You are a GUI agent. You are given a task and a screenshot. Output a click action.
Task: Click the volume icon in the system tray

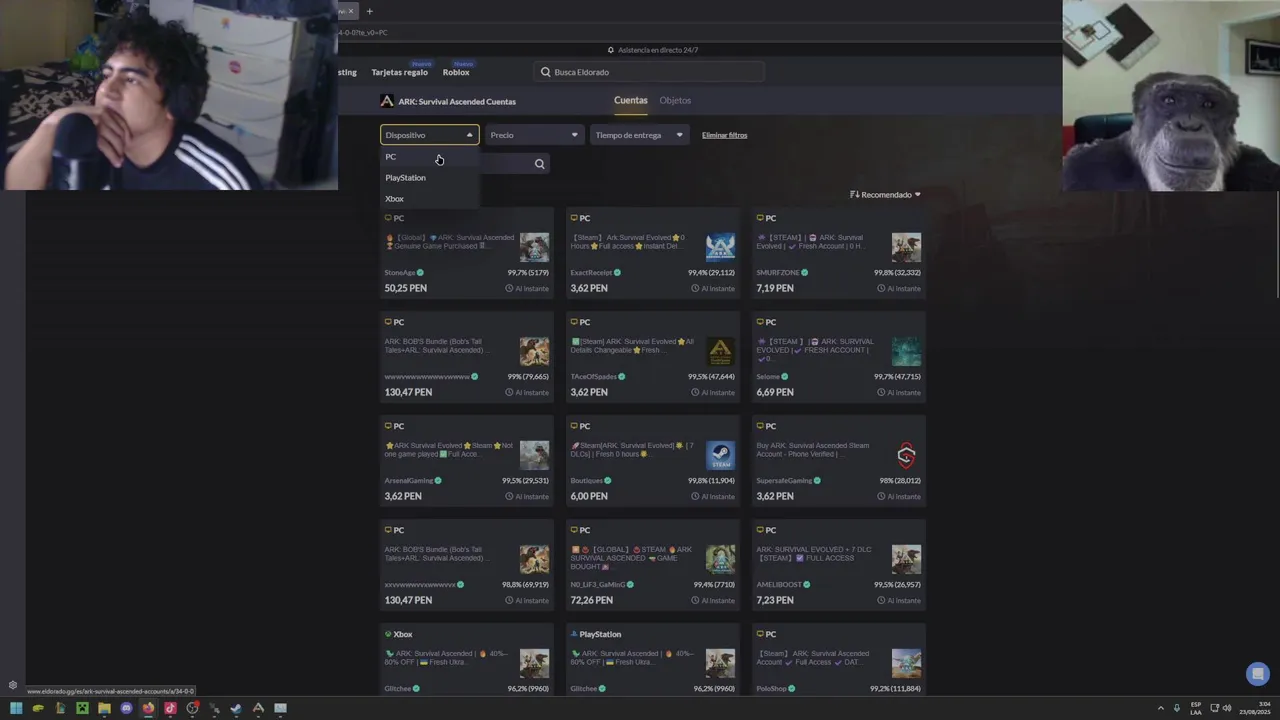click(1227, 708)
